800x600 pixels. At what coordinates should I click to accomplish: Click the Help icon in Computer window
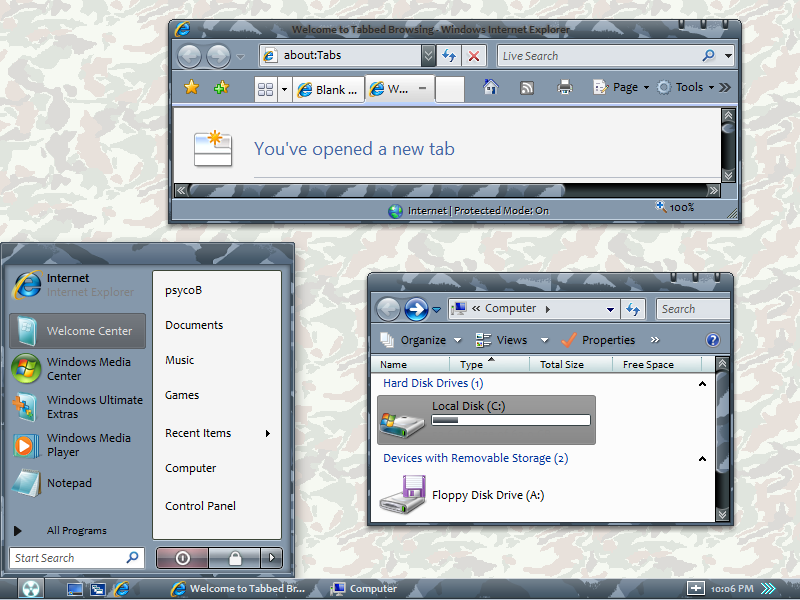[713, 340]
